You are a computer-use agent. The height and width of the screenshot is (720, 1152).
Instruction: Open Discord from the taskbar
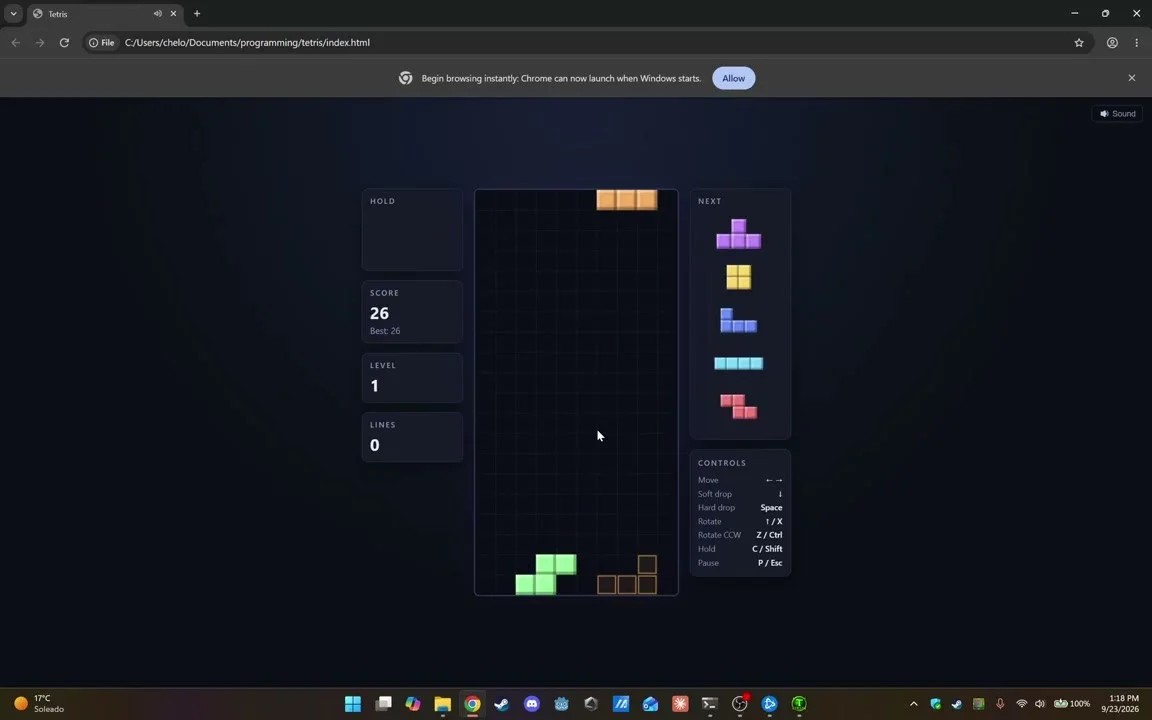(532, 704)
